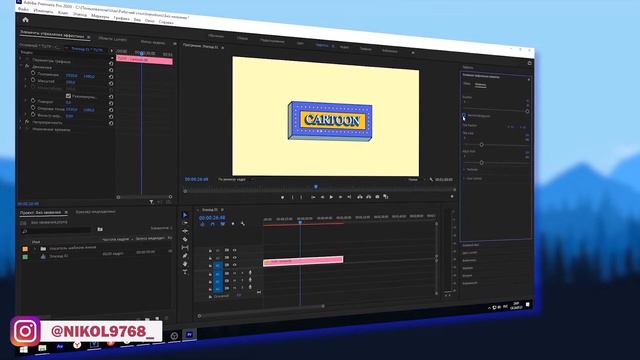The height and width of the screenshot is (360, 640).
Task: Click the topmost slider handle in Essential Graphics
Action: 527,111
